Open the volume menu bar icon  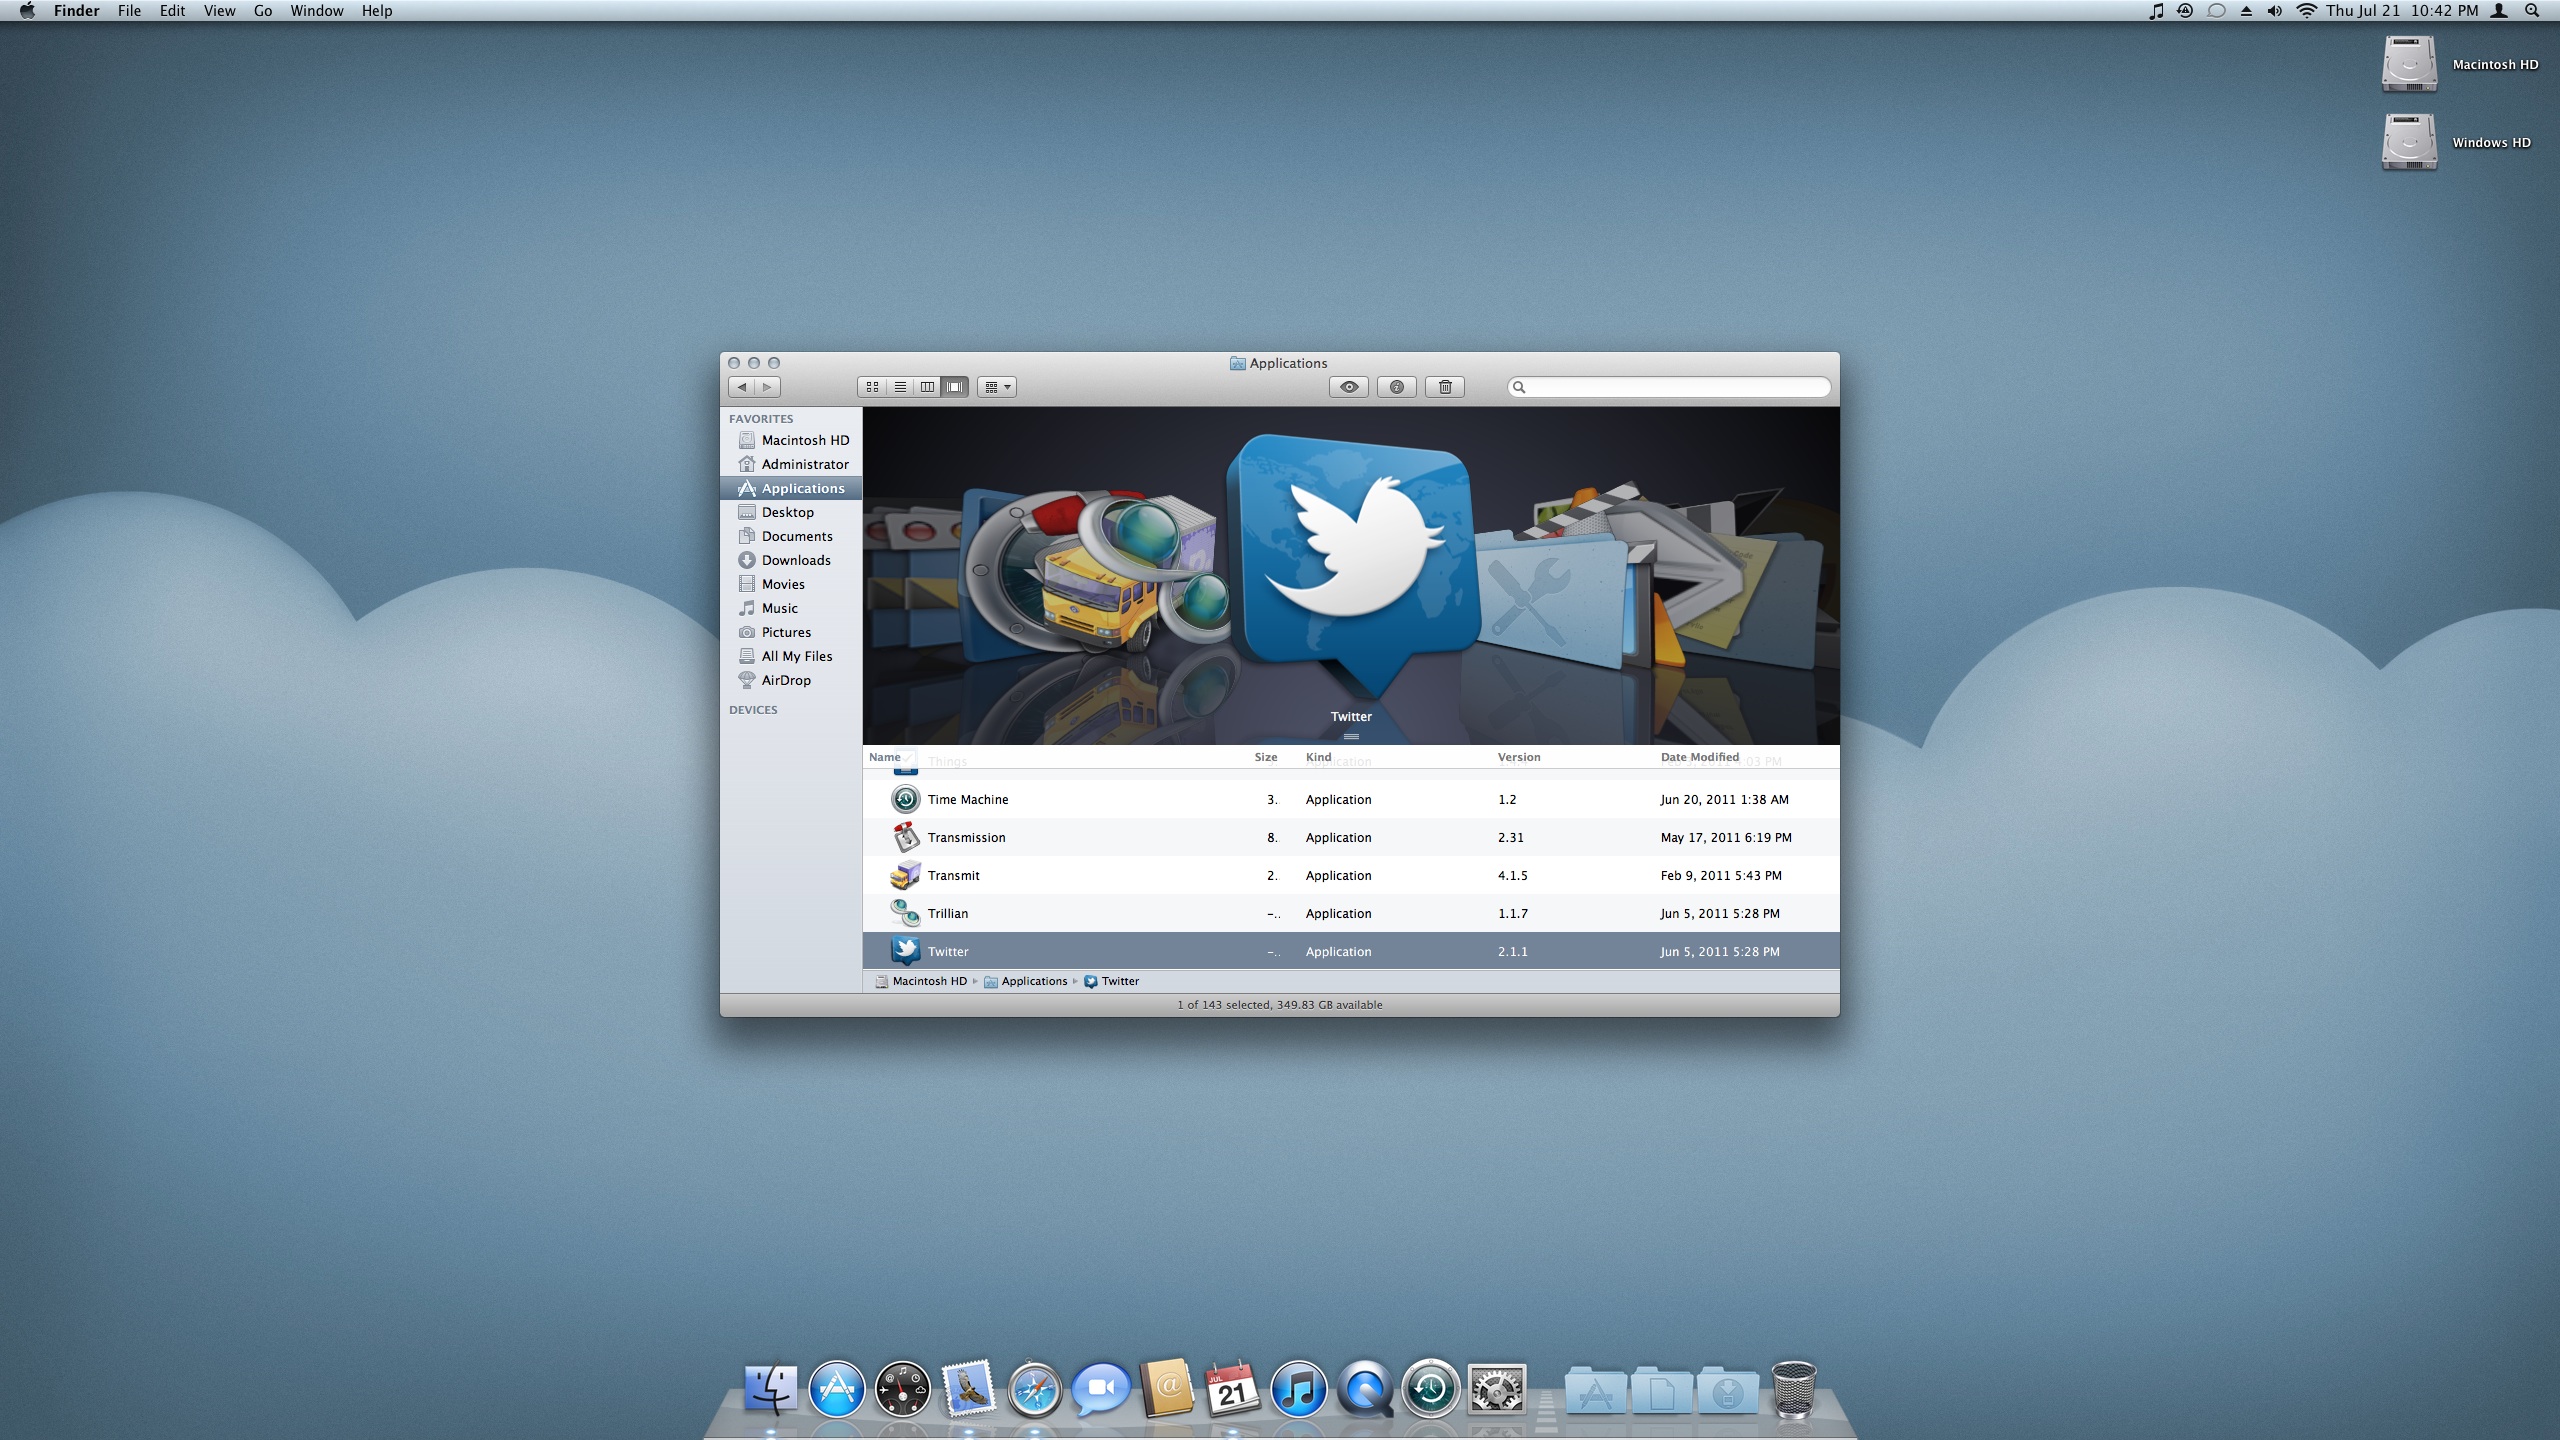click(2275, 11)
